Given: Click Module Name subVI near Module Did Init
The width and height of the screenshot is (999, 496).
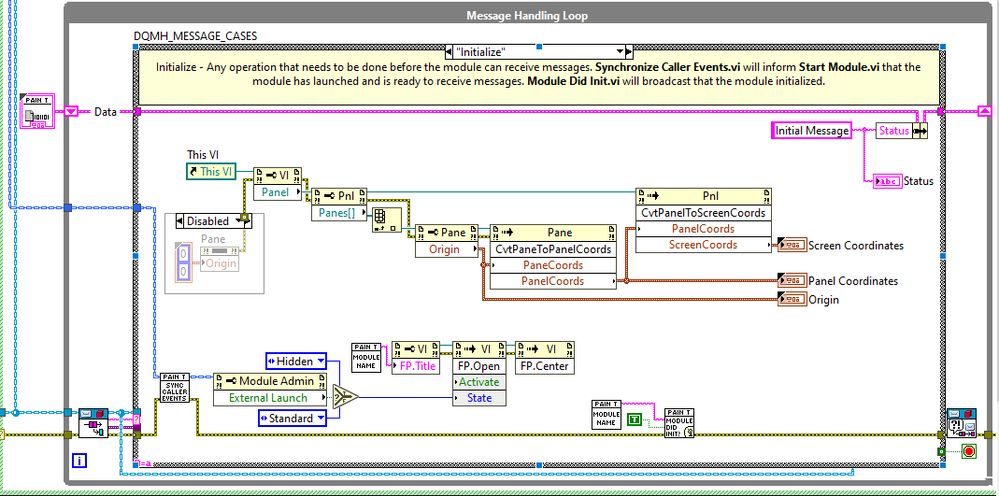Looking at the screenshot, I should [606, 415].
